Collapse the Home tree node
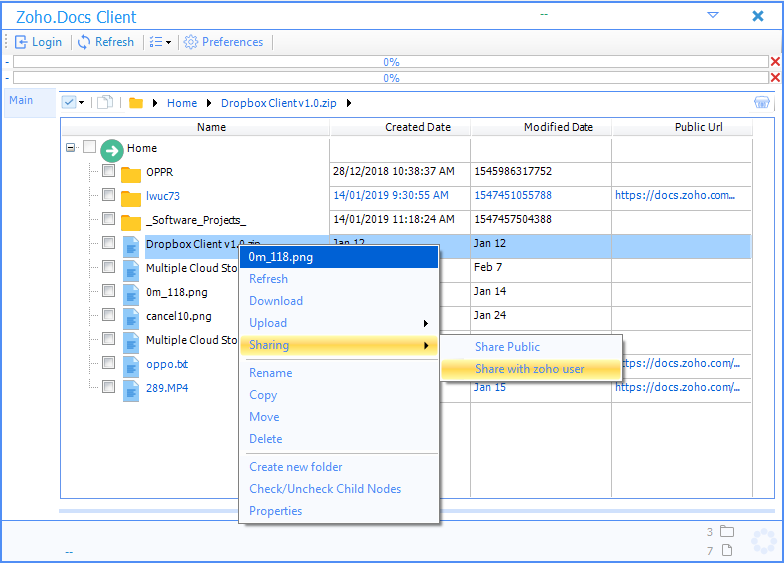The height and width of the screenshot is (563, 784). (70, 148)
